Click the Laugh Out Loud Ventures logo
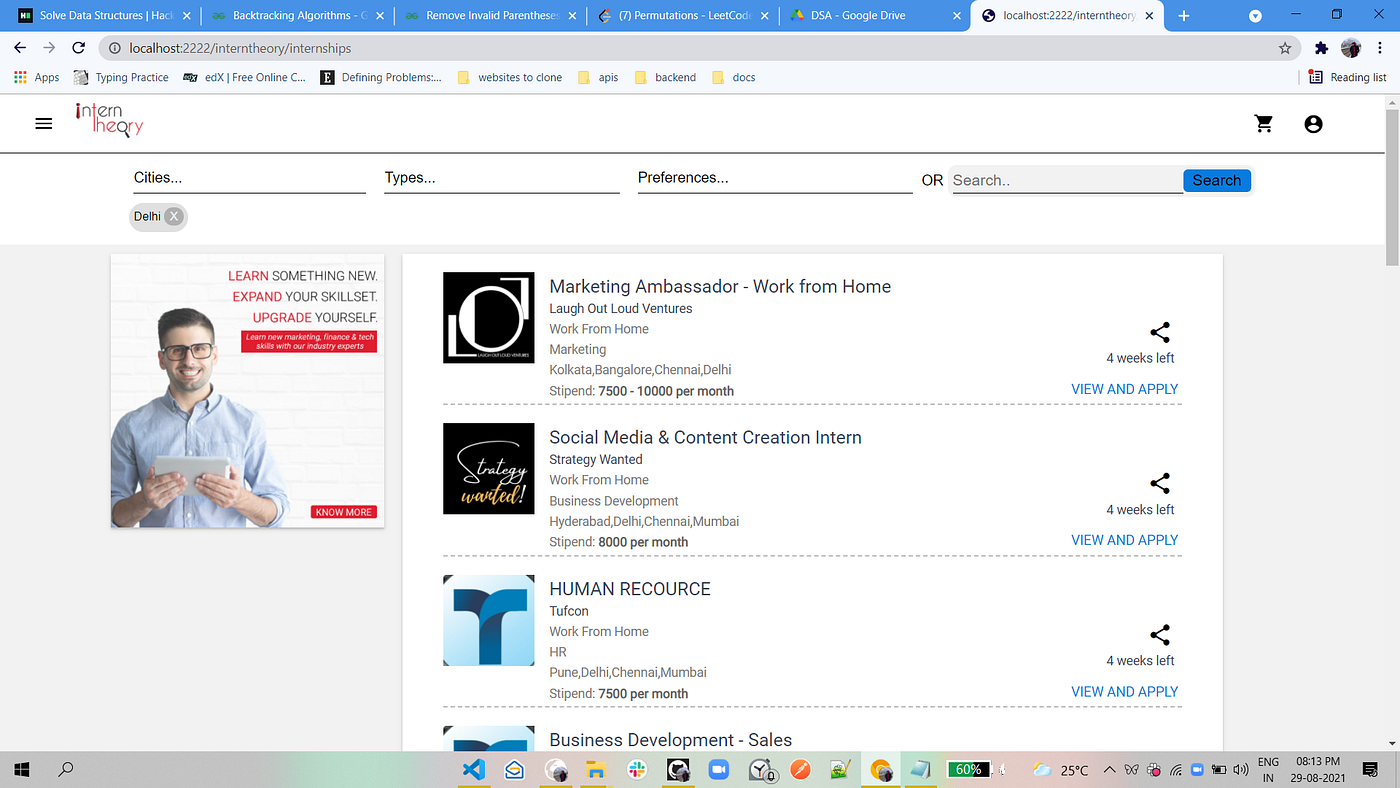This screenshot has height=788, width=1400. [x=489, y=318]
